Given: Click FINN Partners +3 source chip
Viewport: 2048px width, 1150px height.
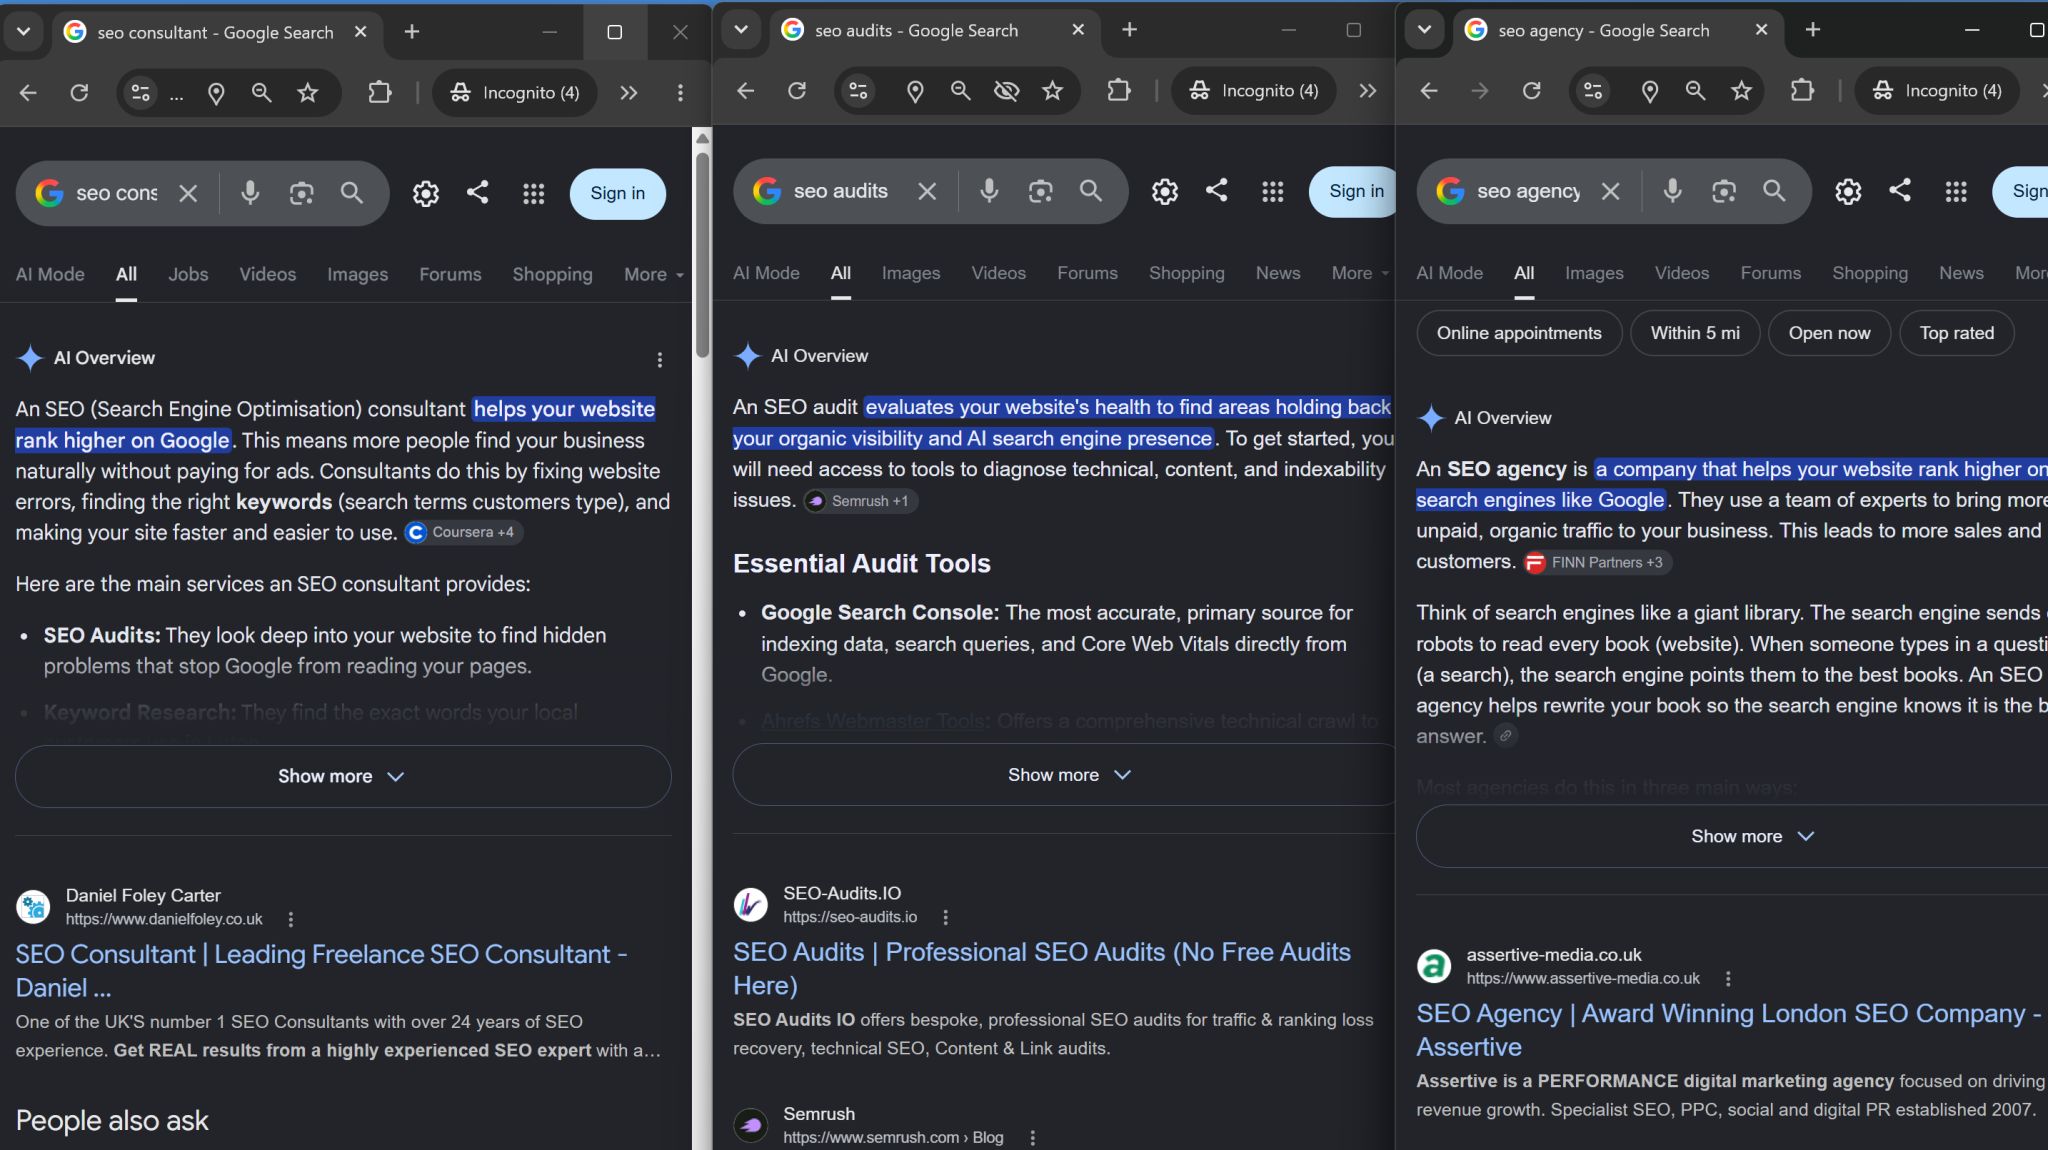Looking at the screenshot, I should point(1597,562).
